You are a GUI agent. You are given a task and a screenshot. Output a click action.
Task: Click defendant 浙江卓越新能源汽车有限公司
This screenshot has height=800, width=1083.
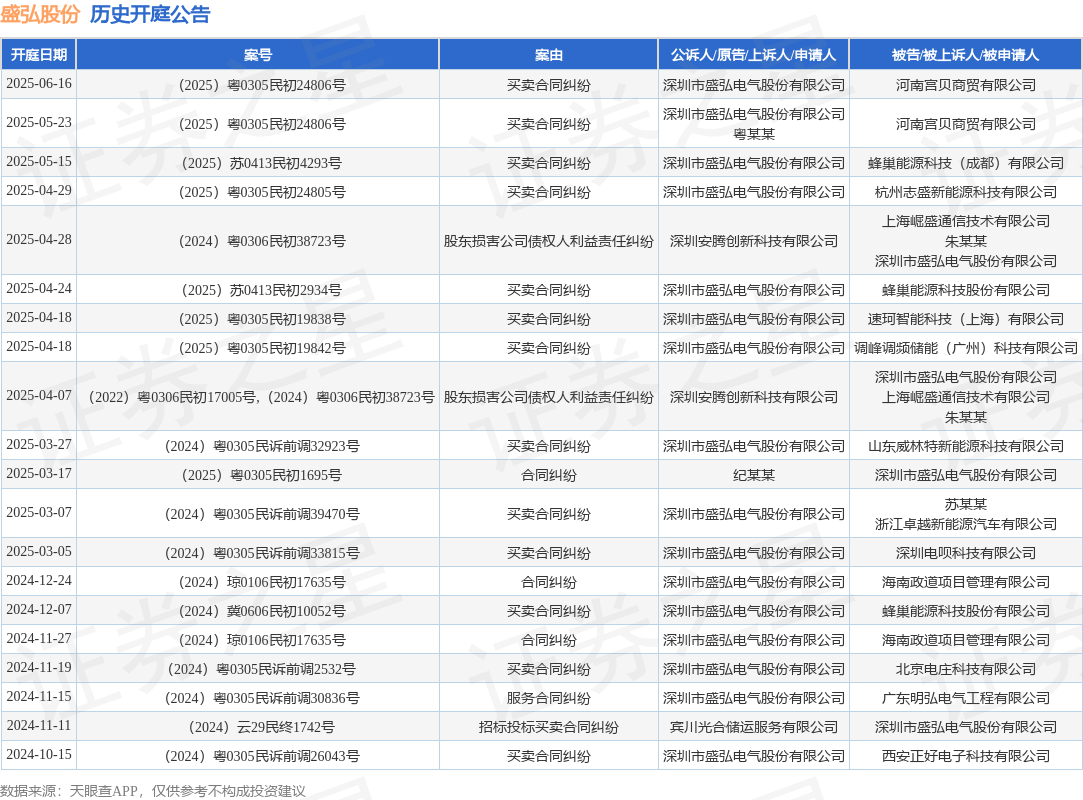966,524
